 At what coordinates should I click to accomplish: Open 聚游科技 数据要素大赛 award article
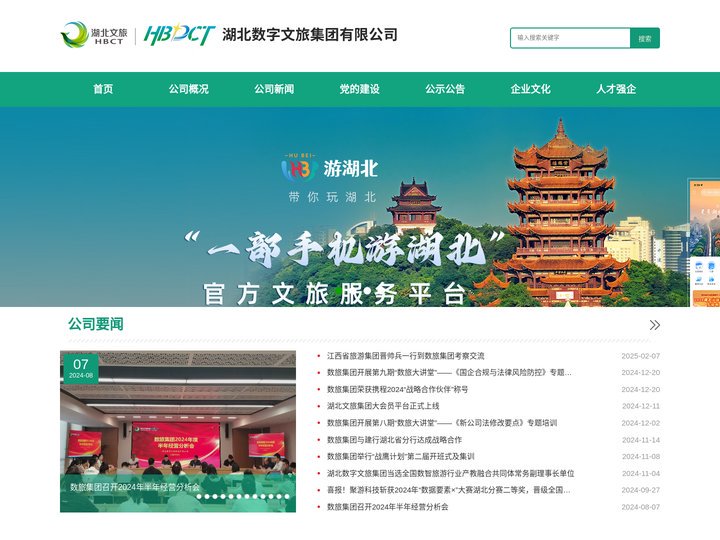tap(449, 490)
